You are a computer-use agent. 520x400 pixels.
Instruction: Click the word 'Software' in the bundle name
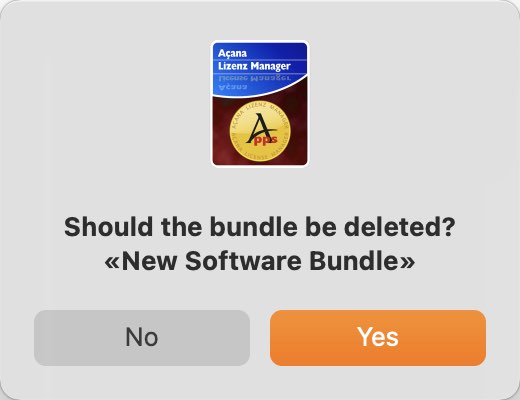tap(243, 261)
